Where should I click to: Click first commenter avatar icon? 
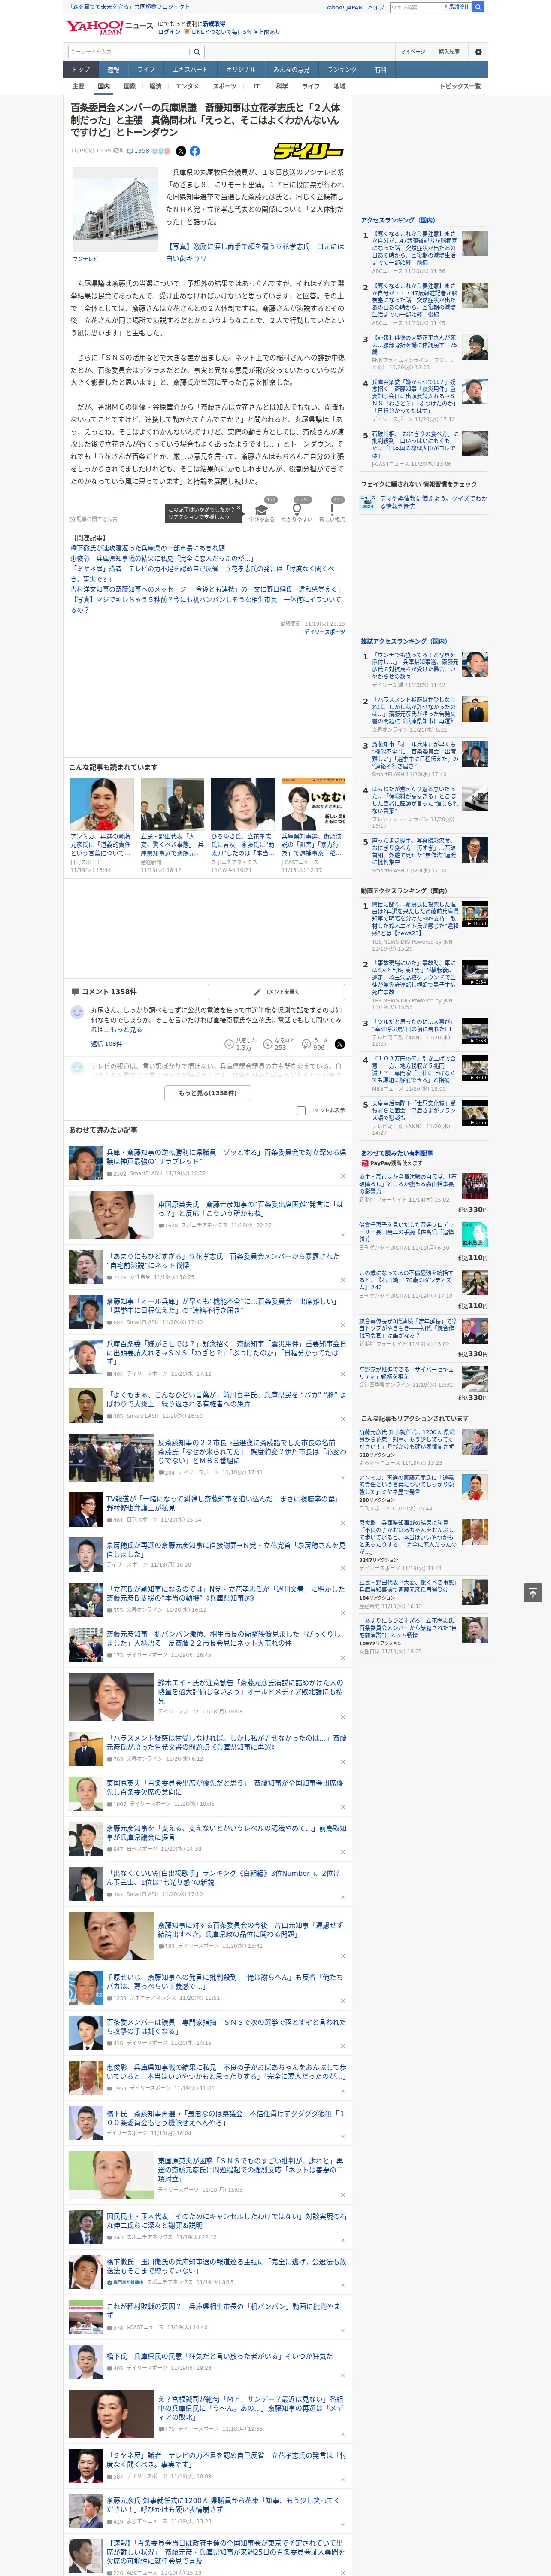point(77,1012)
